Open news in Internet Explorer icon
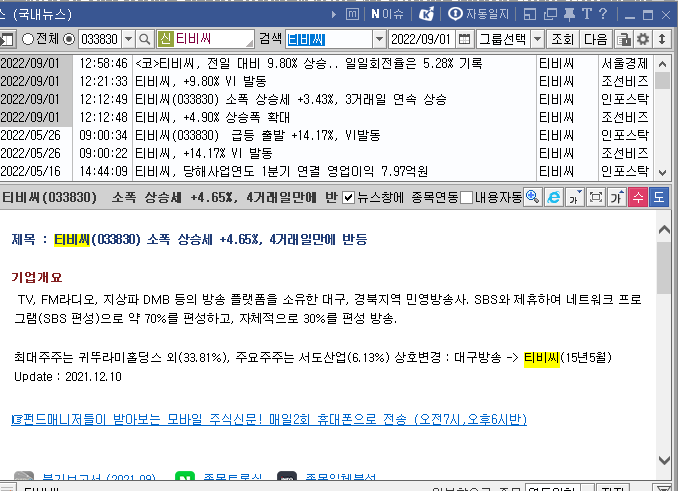This screenshot has height=491, width=678. tap(553, 198)
